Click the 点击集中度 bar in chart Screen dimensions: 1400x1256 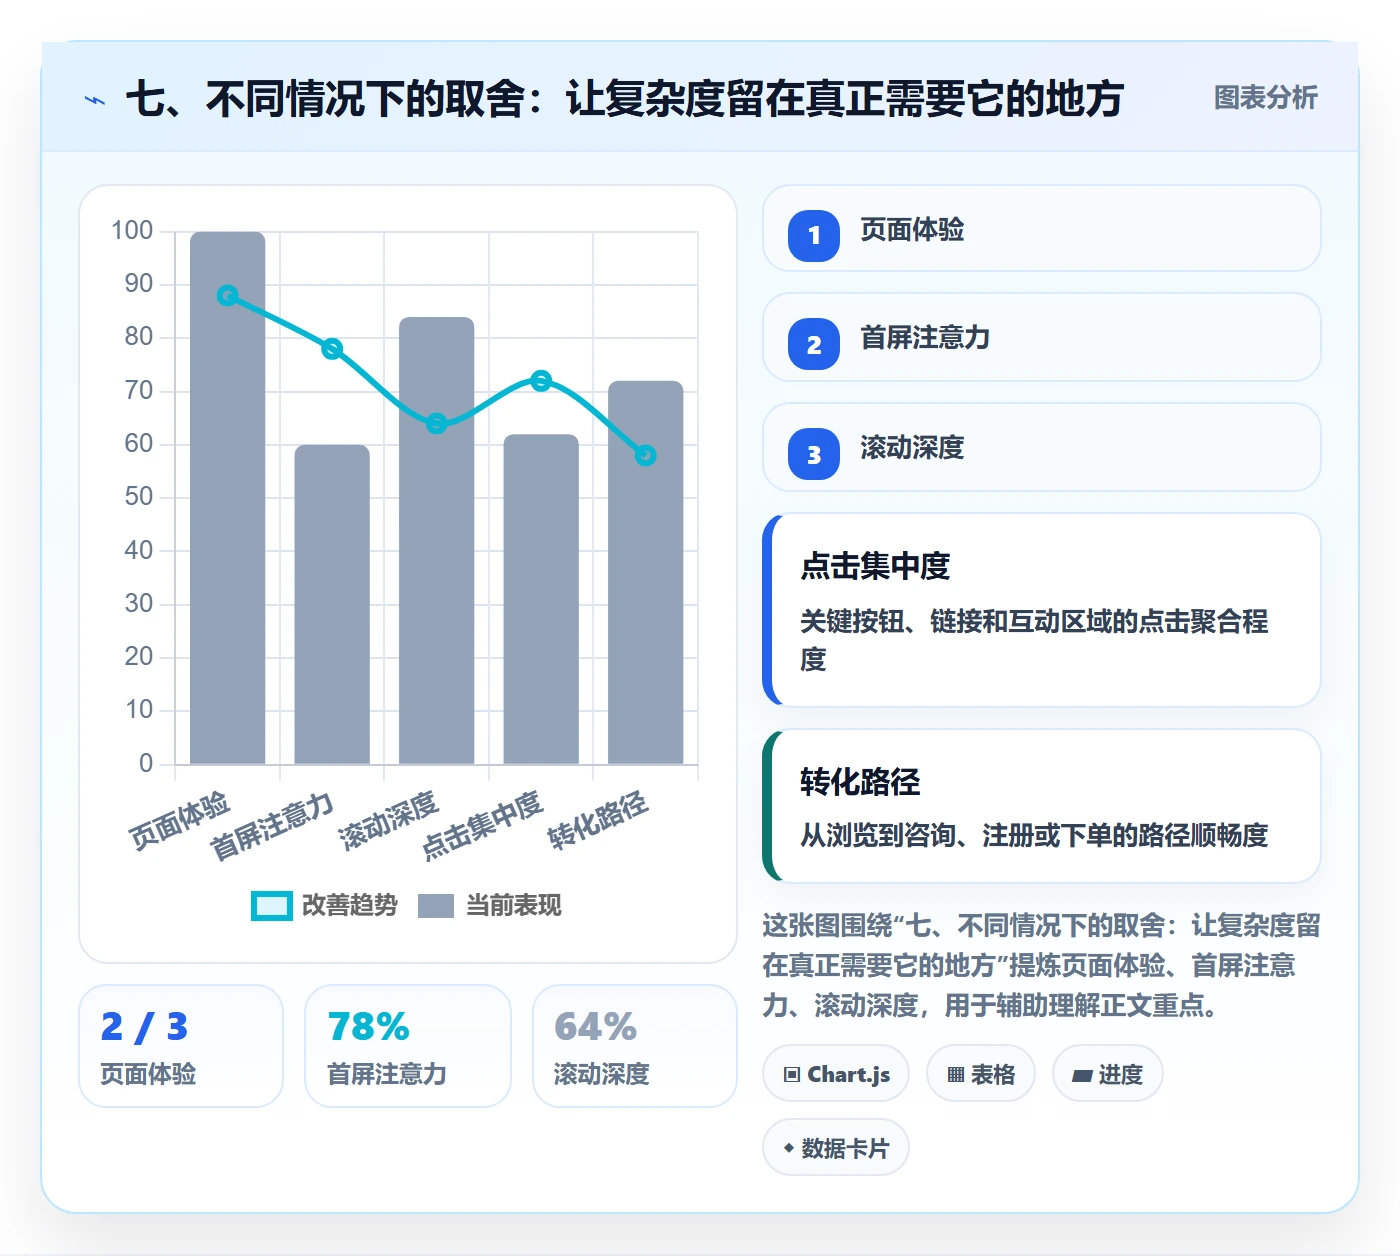click(541, 599)
